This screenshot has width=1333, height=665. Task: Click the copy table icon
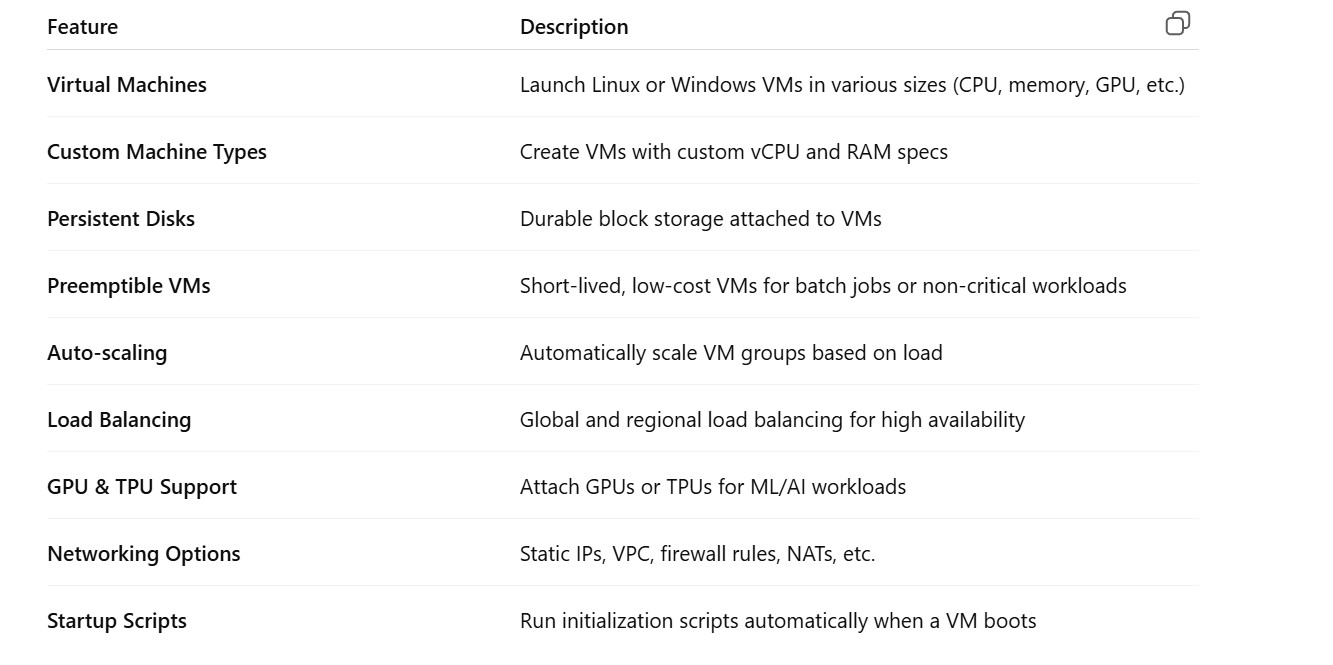[1178, 24]
